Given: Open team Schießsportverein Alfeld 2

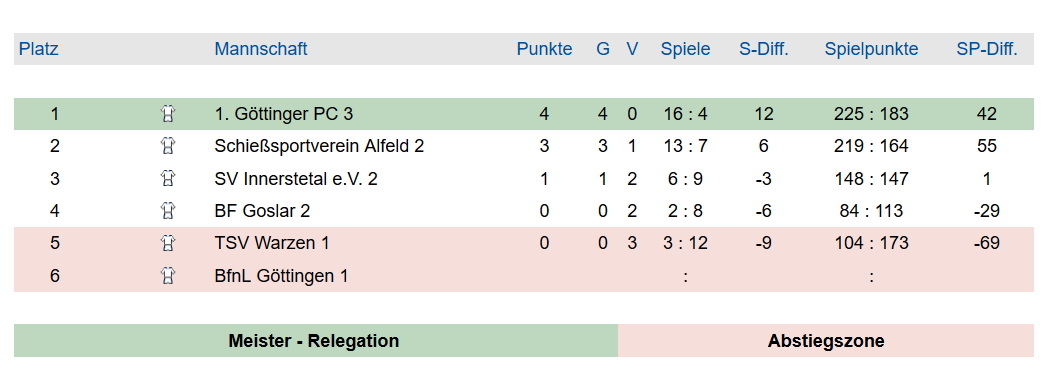Looking at the screenshot, I should (319, 146).
